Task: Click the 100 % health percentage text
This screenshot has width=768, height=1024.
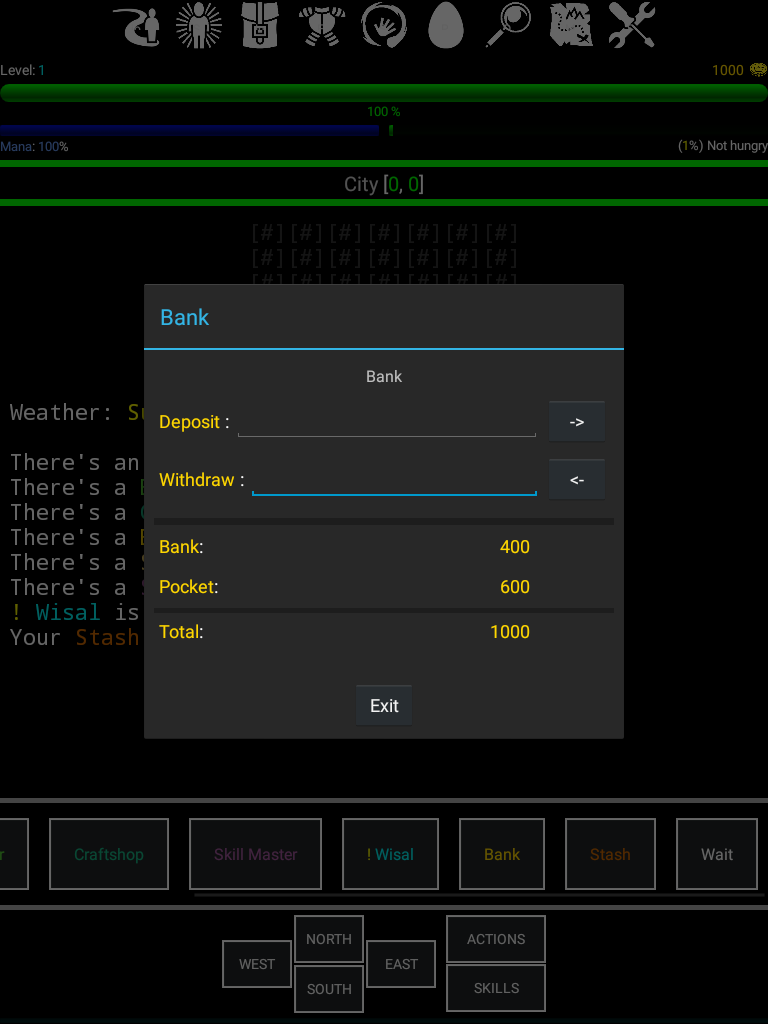Action: [383, 112]
